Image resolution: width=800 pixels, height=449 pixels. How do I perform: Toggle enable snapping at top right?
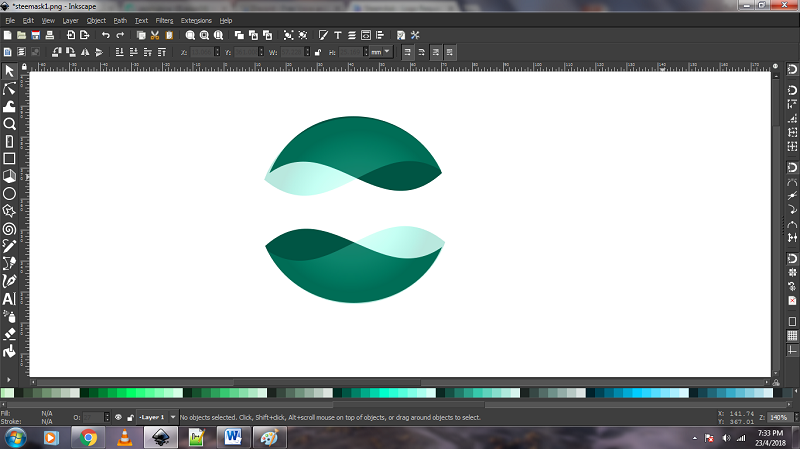pyautogui.click(x=792, y=70)
